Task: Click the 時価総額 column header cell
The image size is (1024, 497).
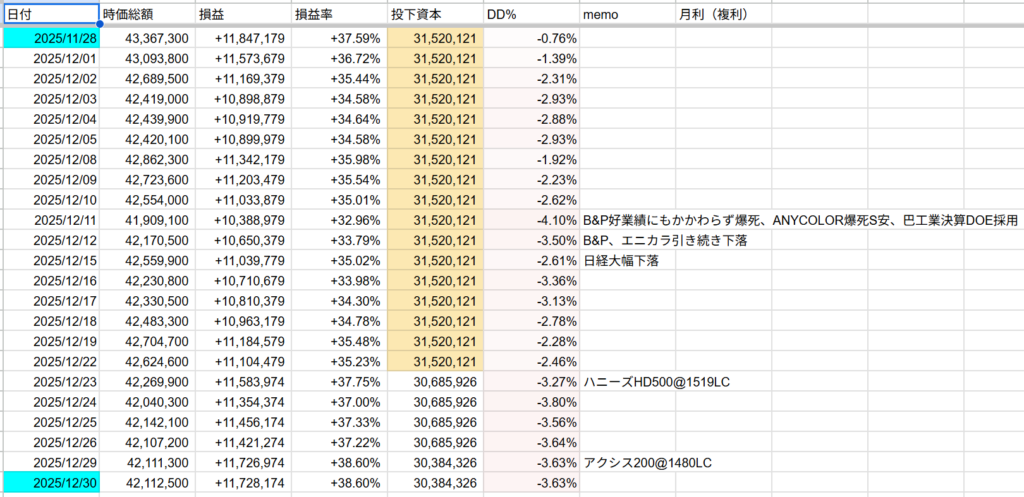Action: click(145, 16)
